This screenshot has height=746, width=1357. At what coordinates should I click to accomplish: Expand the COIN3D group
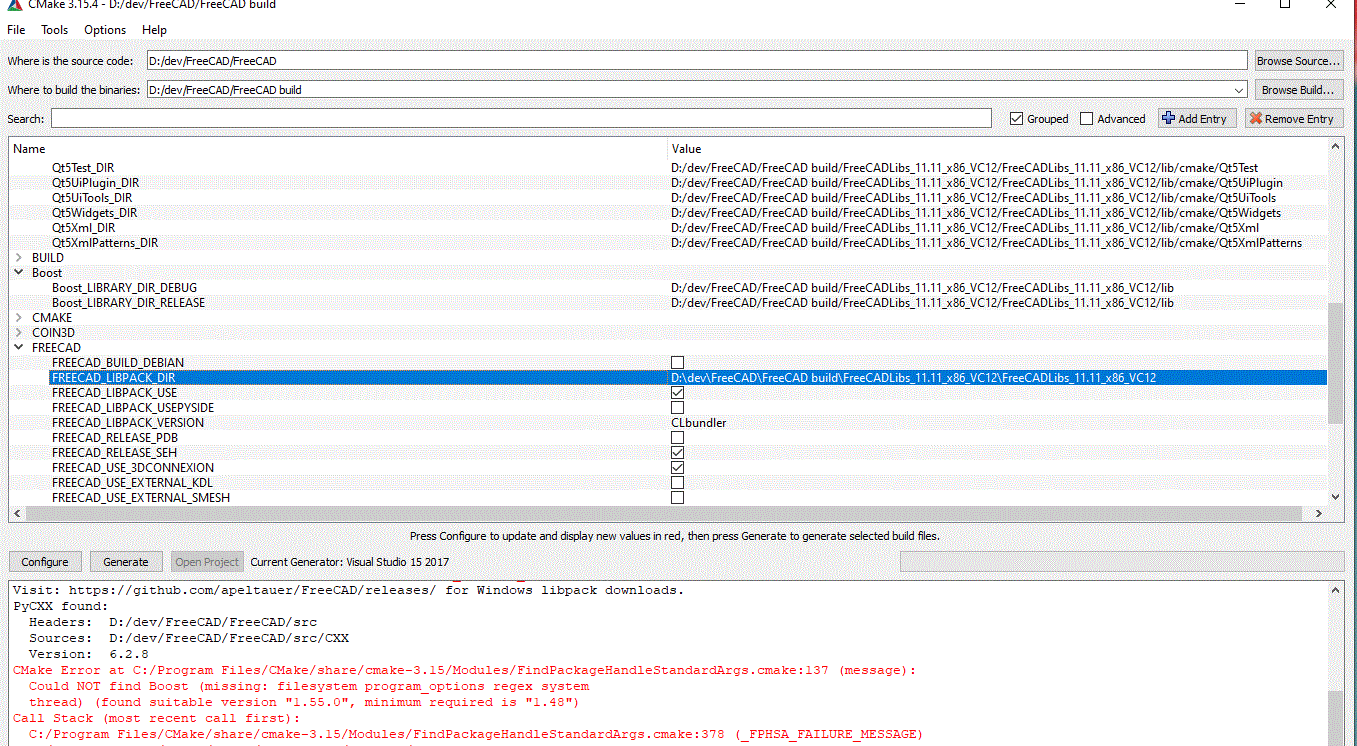[19, 332]
